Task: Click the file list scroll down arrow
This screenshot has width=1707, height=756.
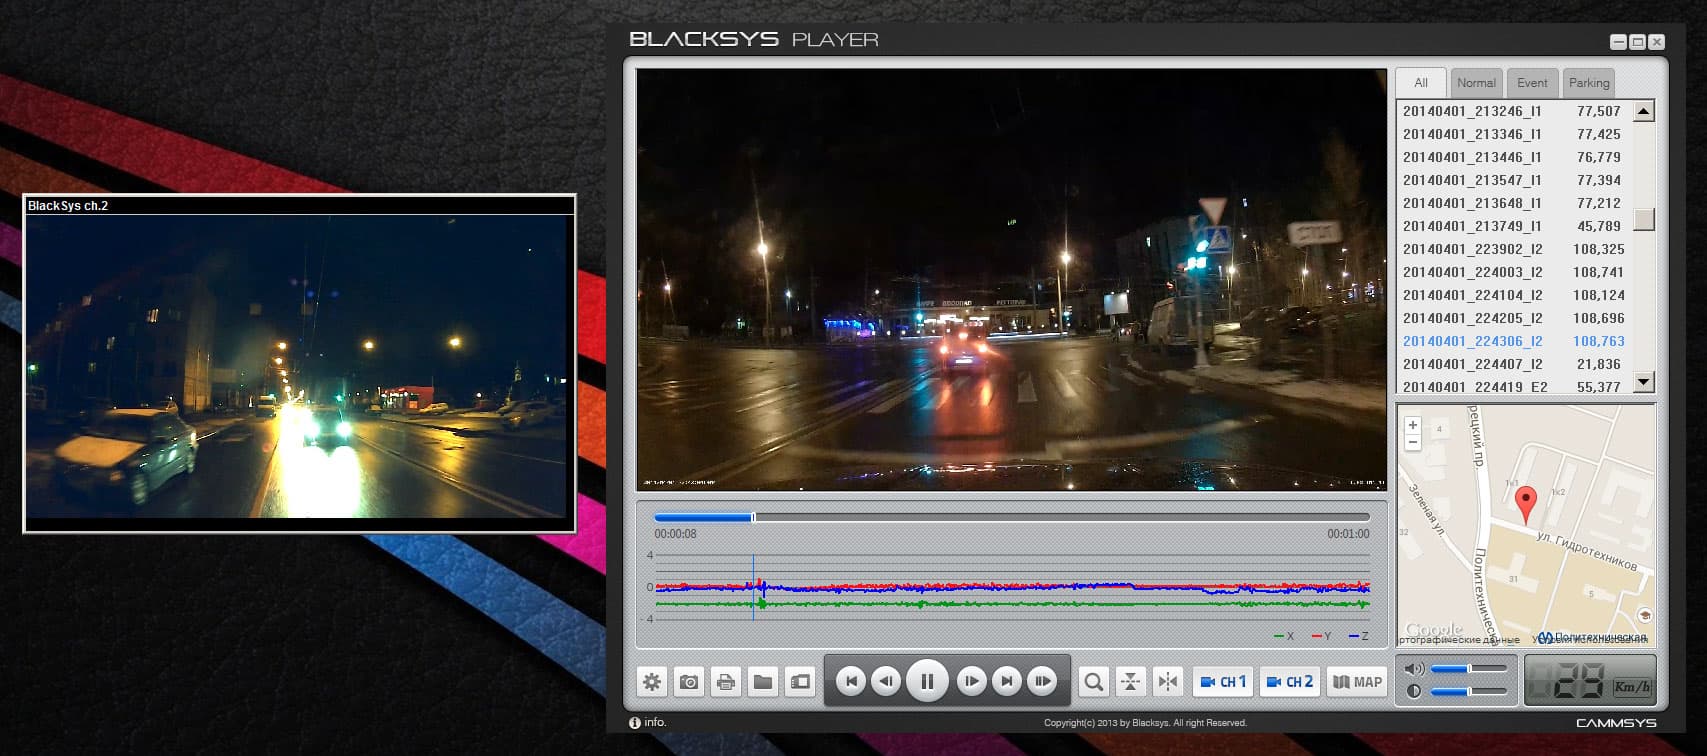Action: point(1643,381)
